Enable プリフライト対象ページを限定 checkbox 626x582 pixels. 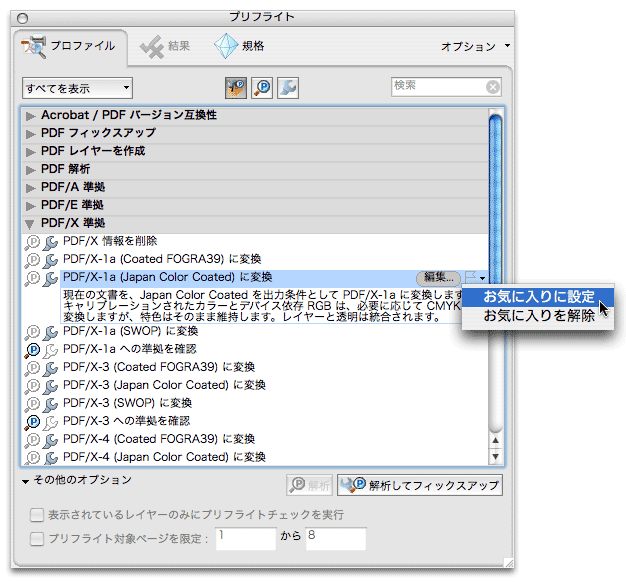click(37, 539)
